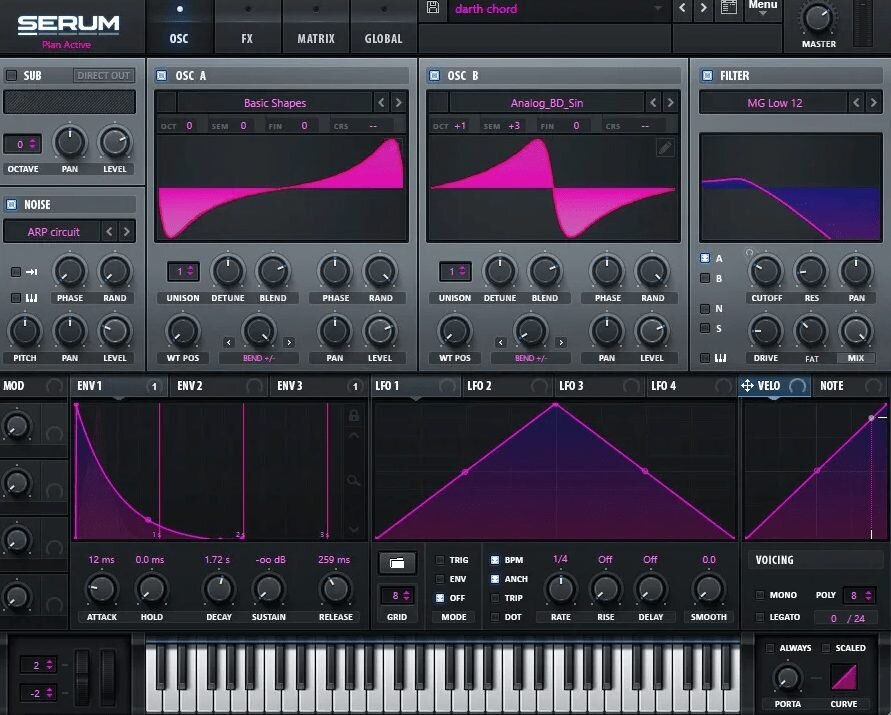Click OSC A warp mode right arrow
The height and width of the screenshot is (715, 891).
click(x=289, y=342)
